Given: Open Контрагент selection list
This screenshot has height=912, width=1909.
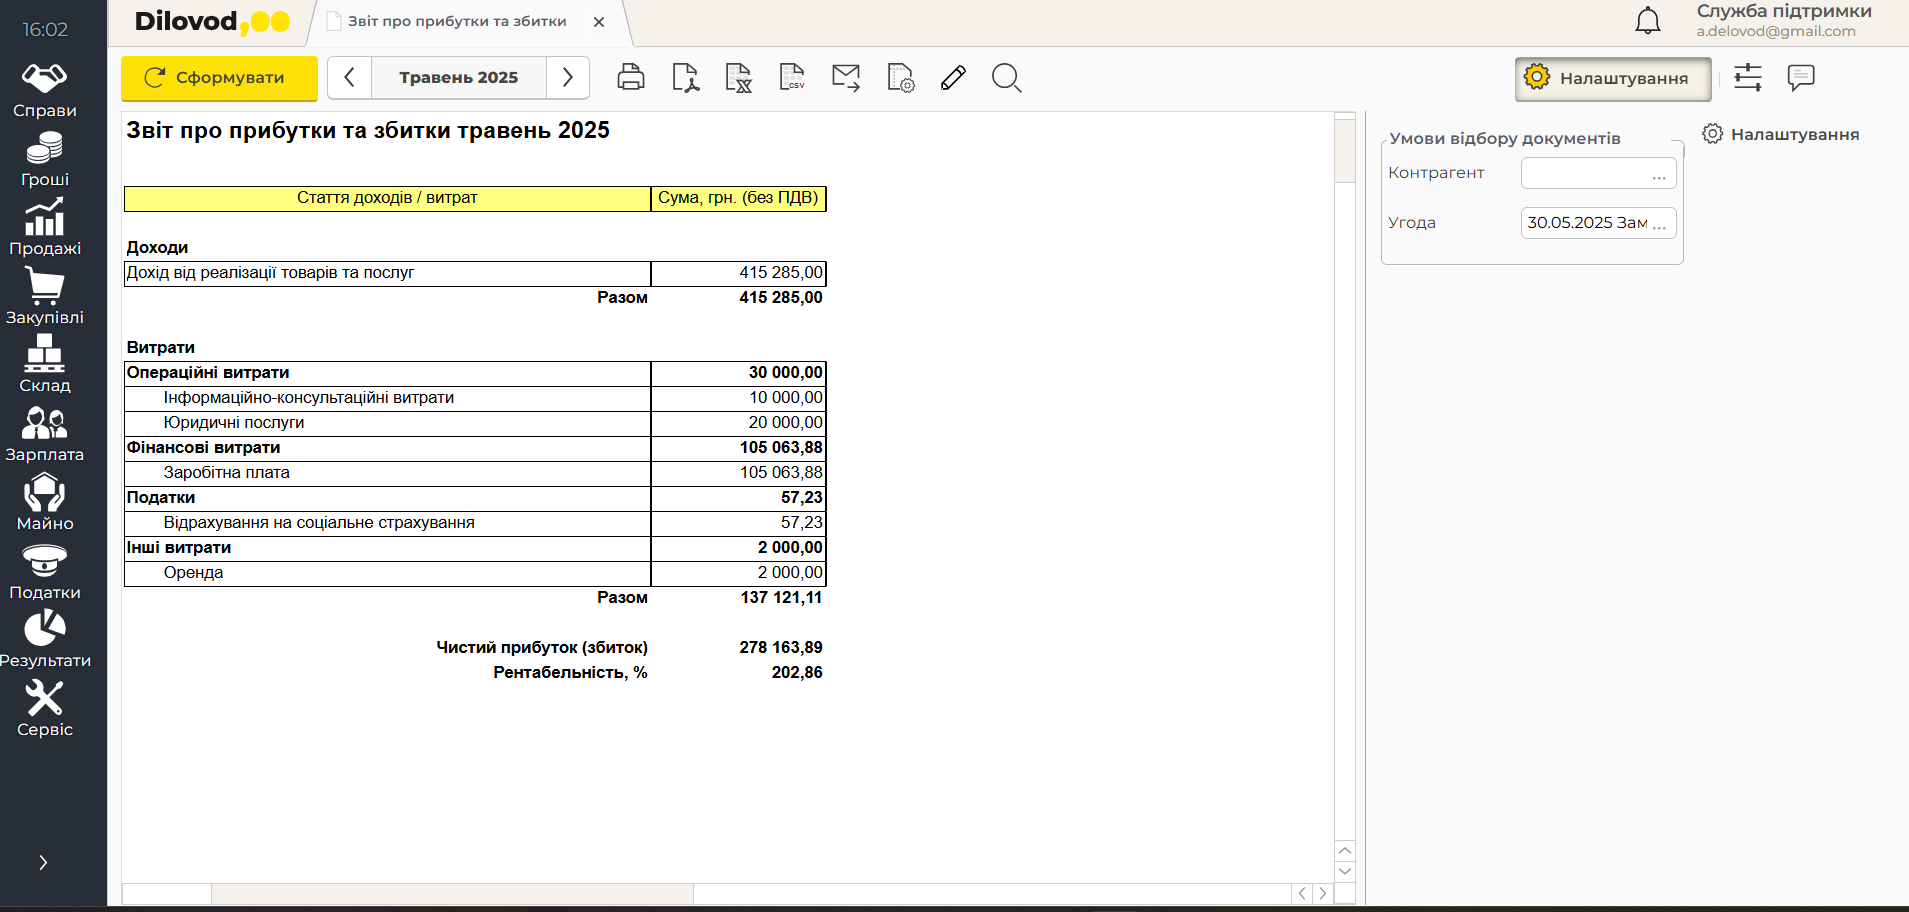Looking at the screenshot, I should pos(1659,174).
